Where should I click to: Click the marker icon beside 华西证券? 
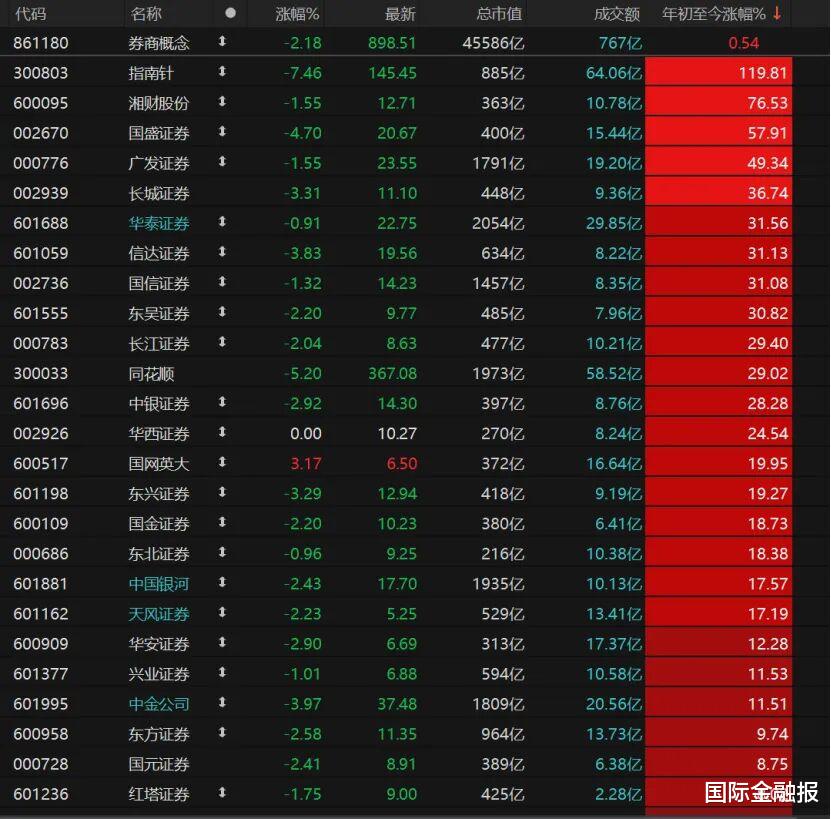[222, 432]
